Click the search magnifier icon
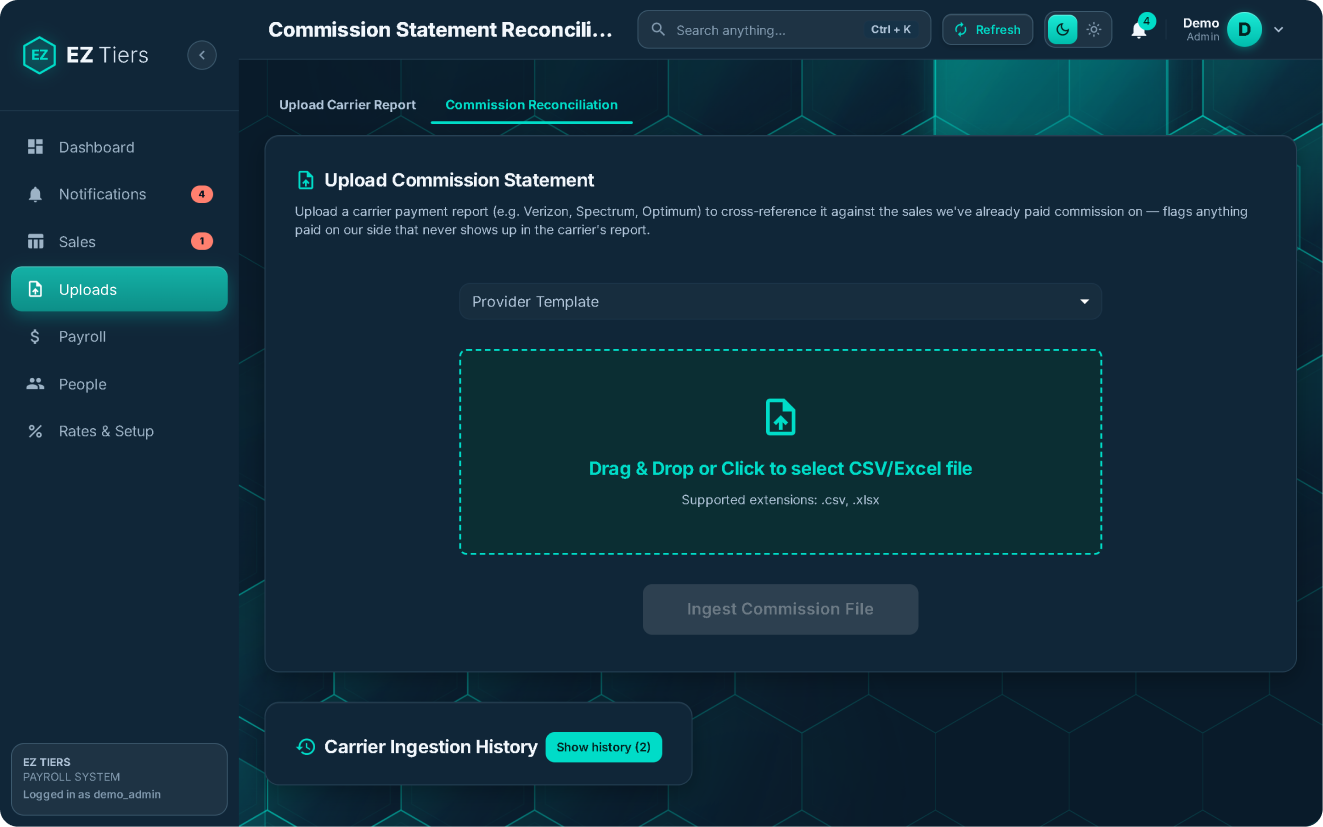This screenshot has width=1323, height=827. (x=658, y=30)
